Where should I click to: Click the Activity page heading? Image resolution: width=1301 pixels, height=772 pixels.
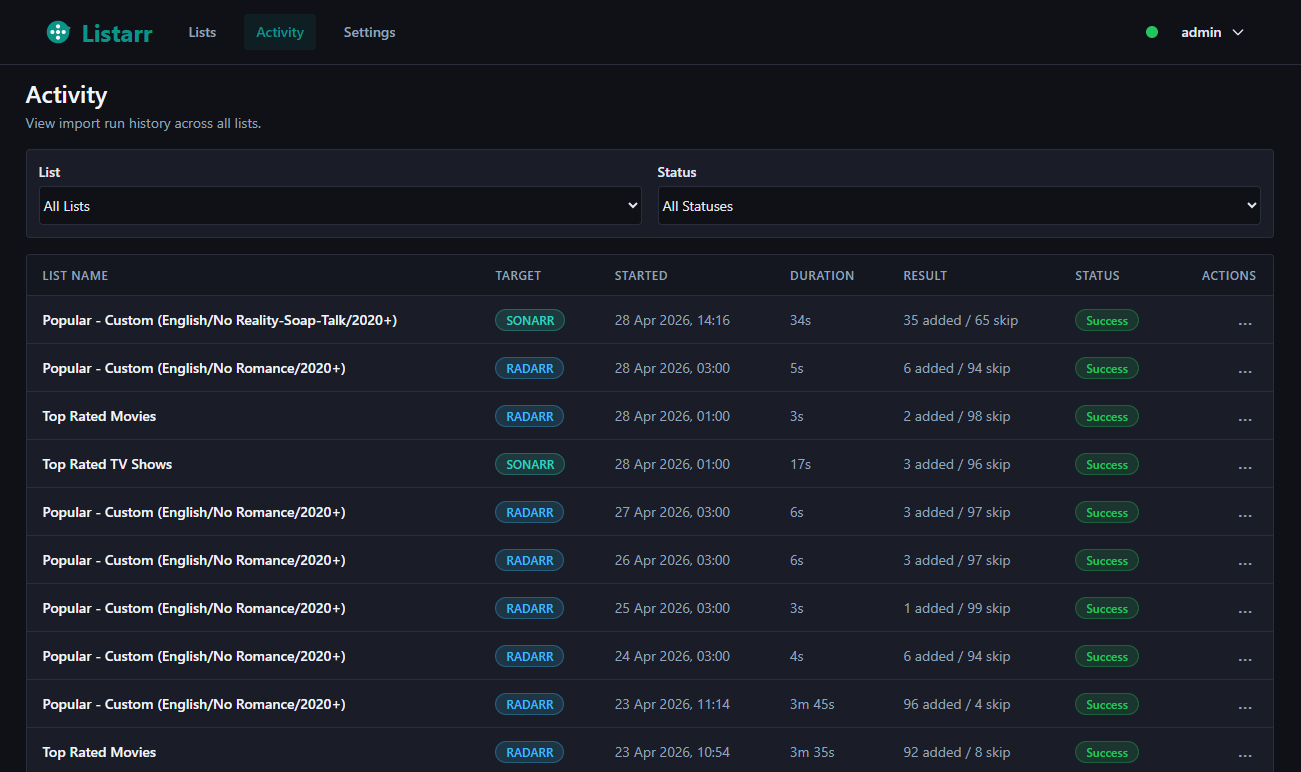(66, 95)
